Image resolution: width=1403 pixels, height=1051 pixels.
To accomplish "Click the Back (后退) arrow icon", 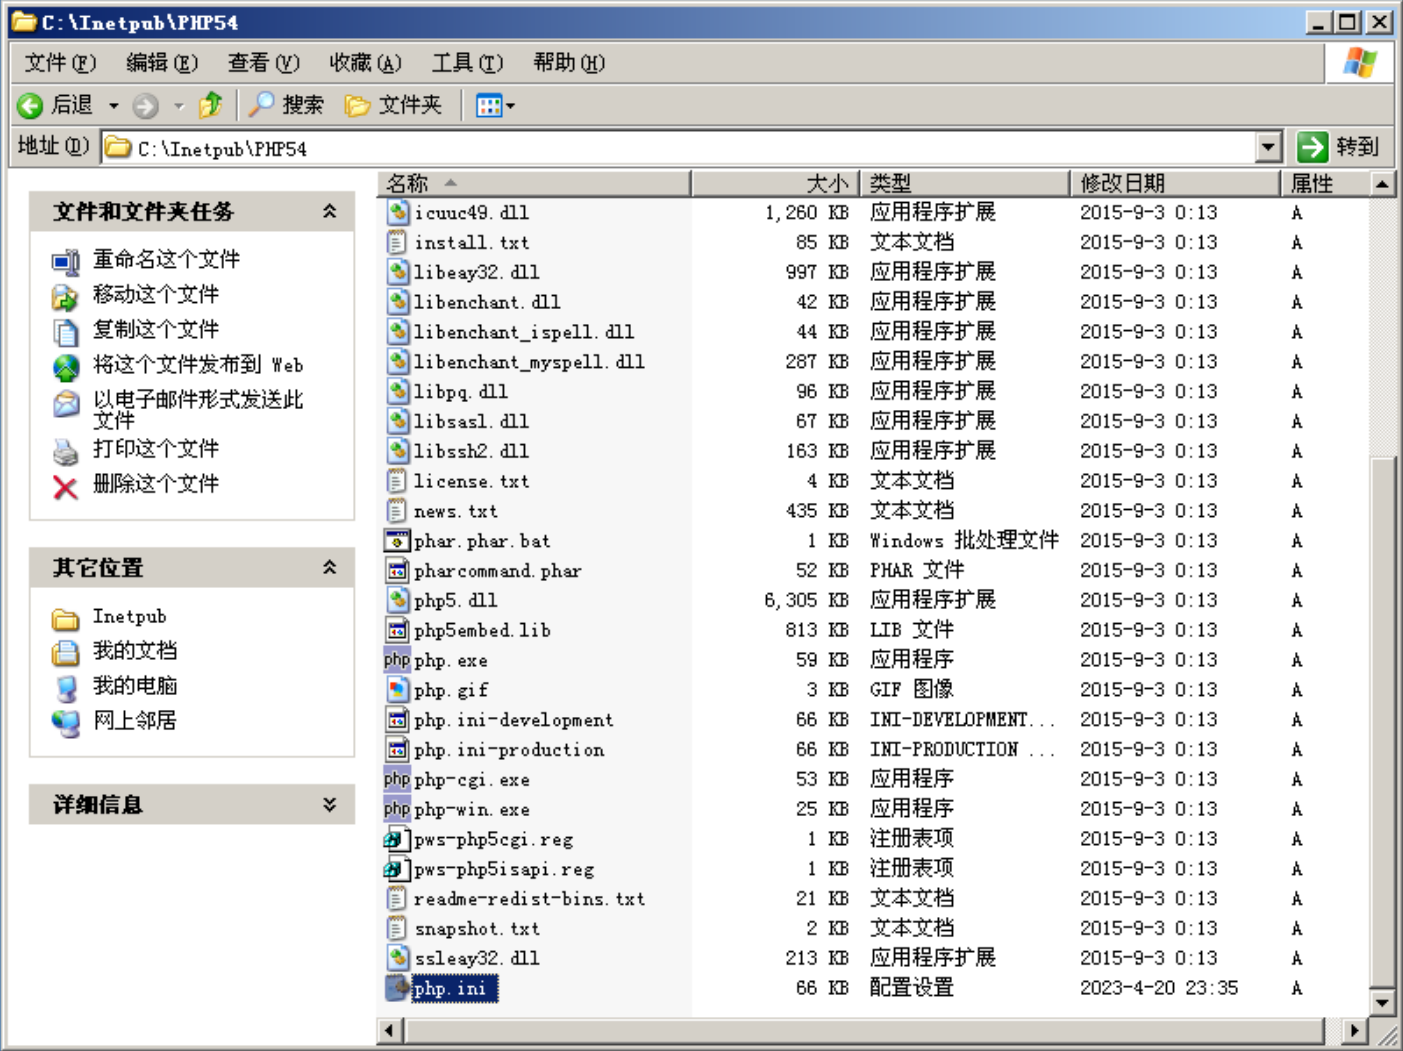I will 30,105.
